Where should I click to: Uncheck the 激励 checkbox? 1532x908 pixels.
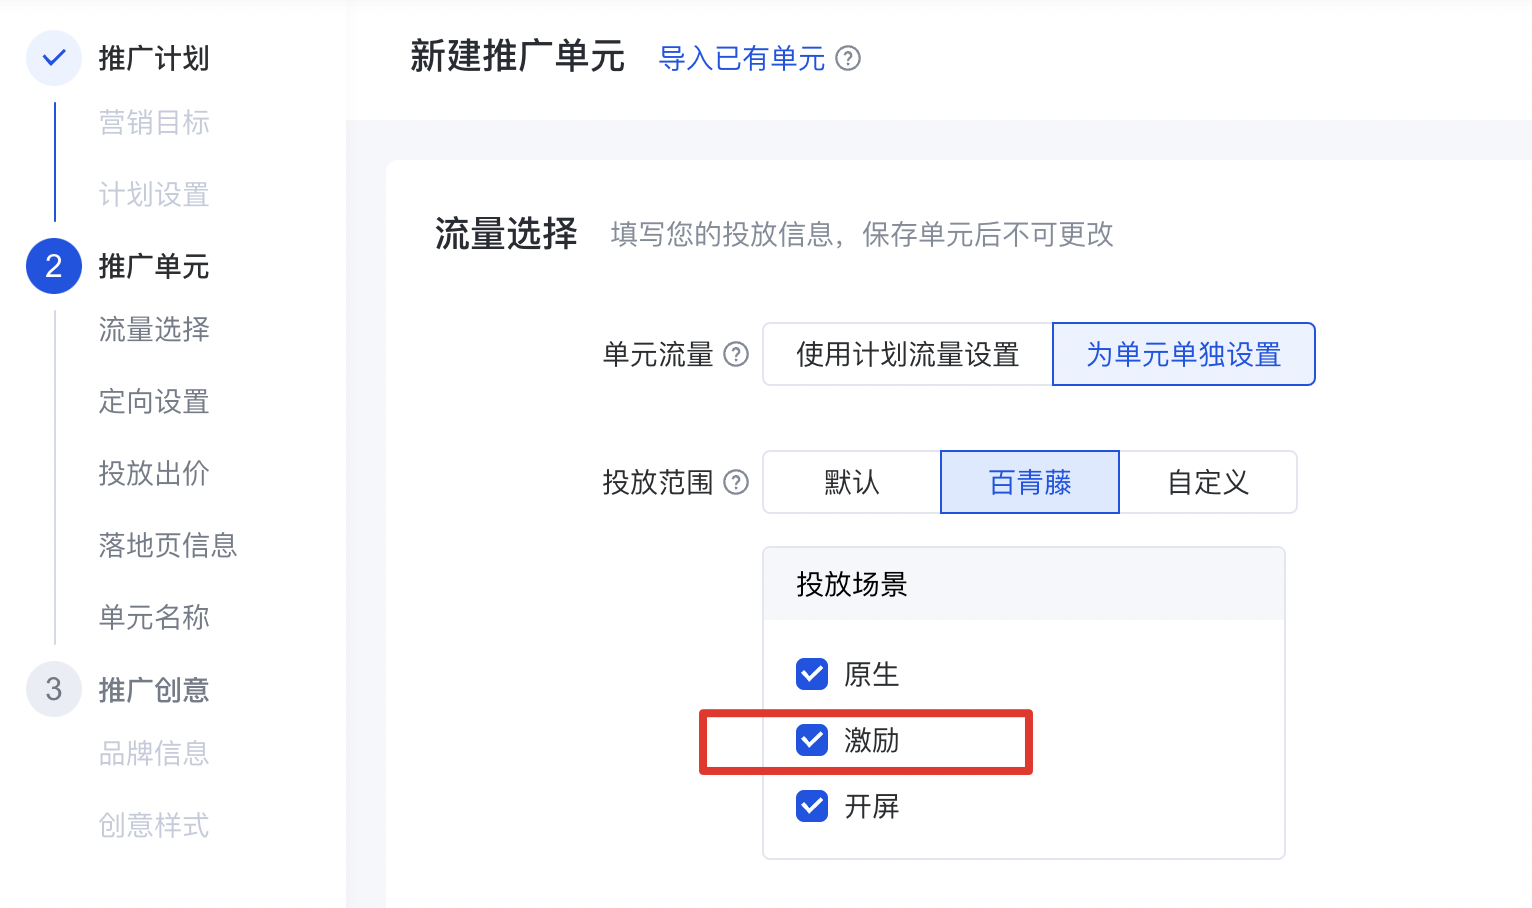[x=812, y=740]
